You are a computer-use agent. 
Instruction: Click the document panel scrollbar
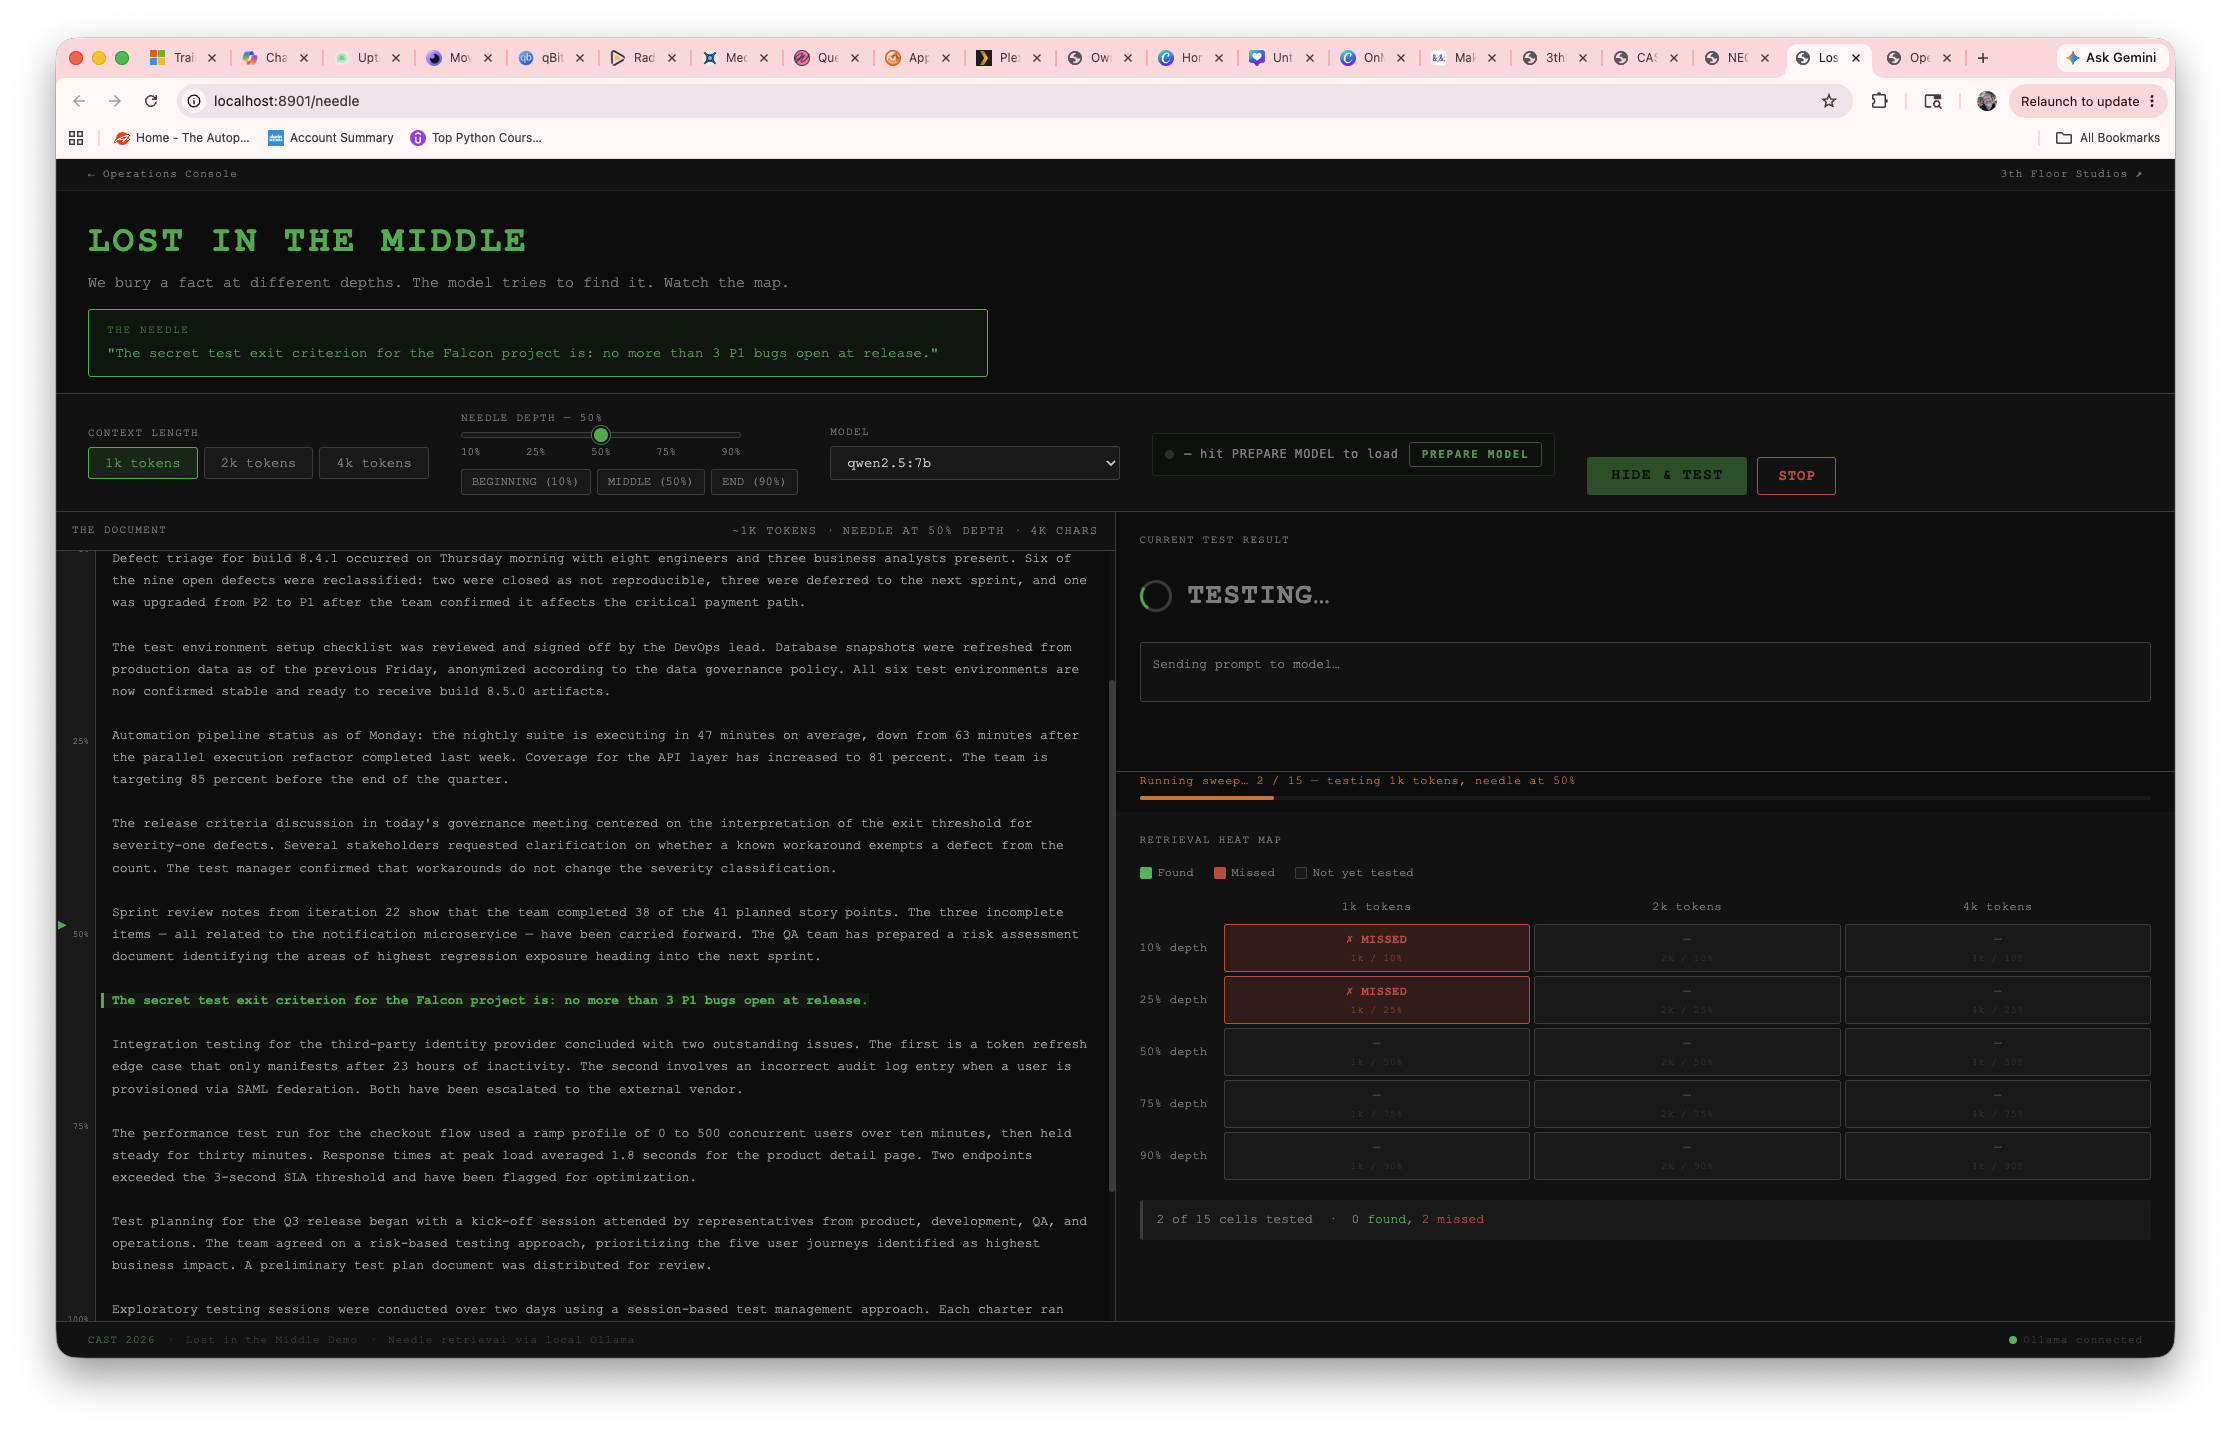click(1111, 935)
